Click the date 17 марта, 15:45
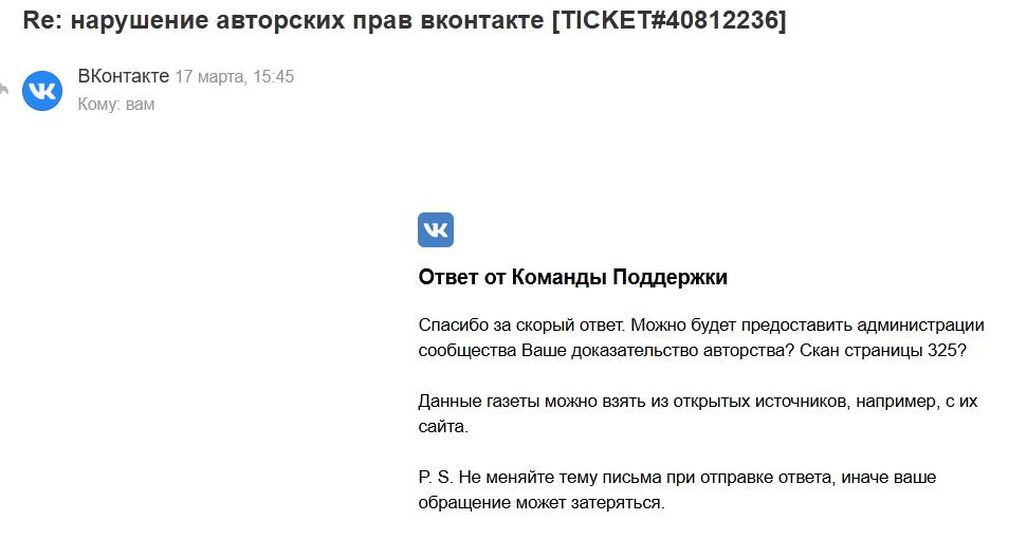This screenshot has width=1027, height=539. coord(234,77)
